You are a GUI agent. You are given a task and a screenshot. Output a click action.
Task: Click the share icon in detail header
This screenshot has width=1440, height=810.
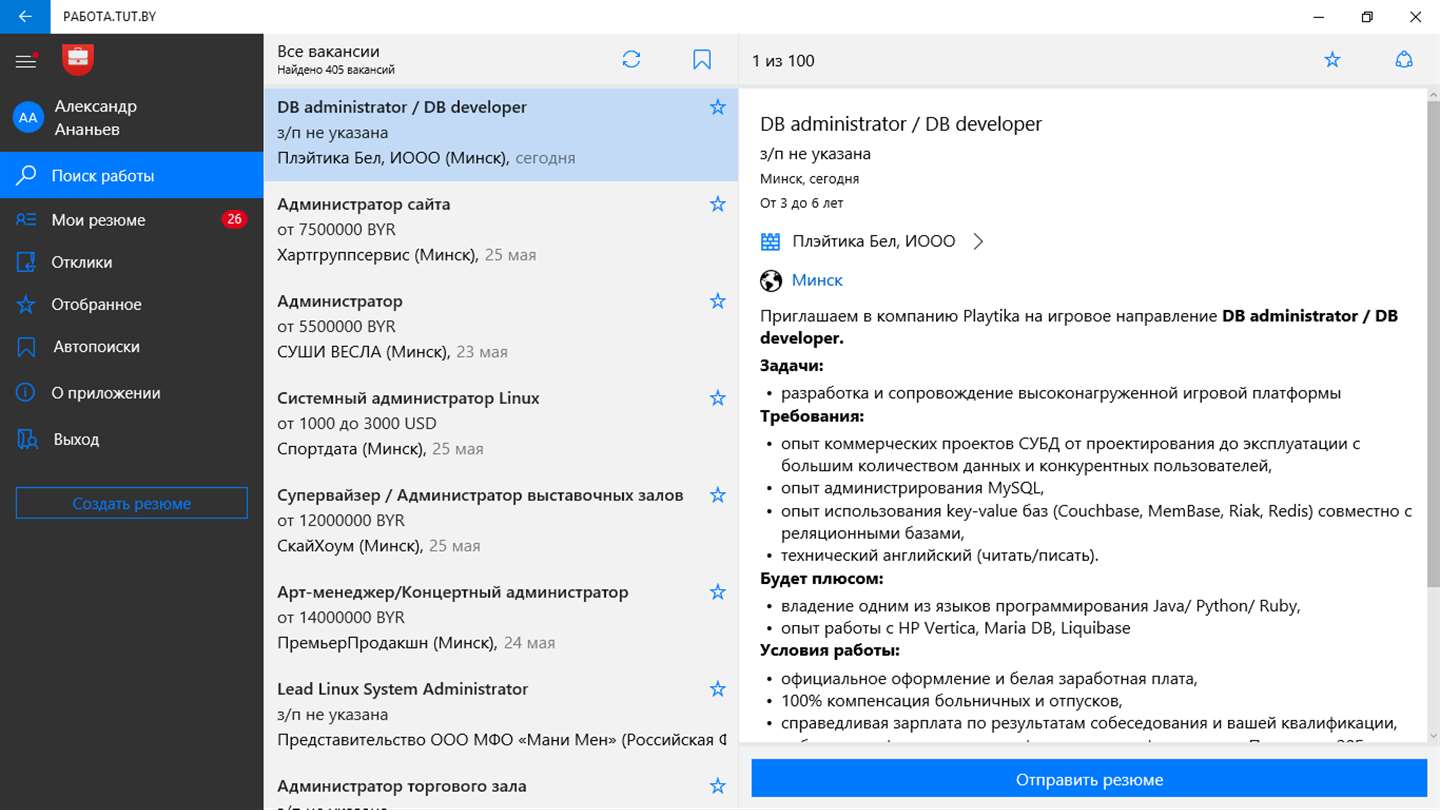(1404, 60)
